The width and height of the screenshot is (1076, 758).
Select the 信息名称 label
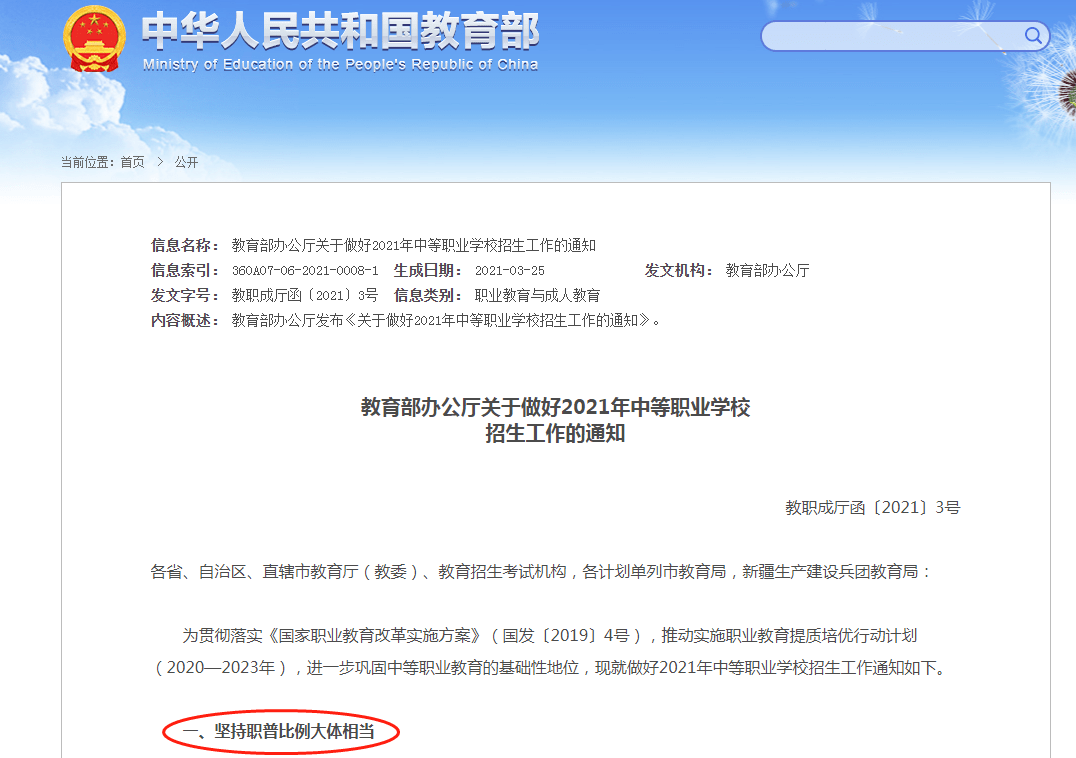click(x=185, y=245)
